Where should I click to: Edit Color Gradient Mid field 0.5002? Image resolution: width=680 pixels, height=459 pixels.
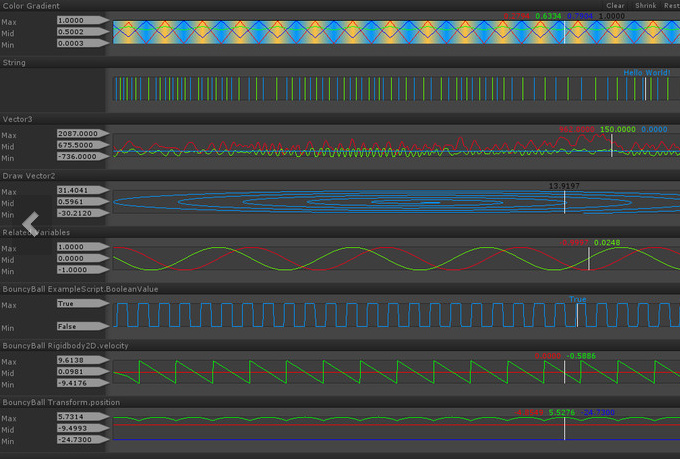click(82, 32)
